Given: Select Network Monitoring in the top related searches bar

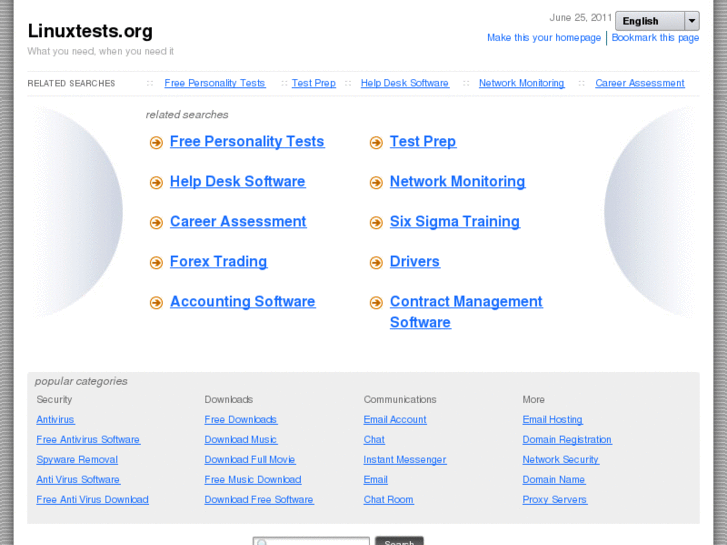Looking at the screenshot, I should (x=521, y=83).
